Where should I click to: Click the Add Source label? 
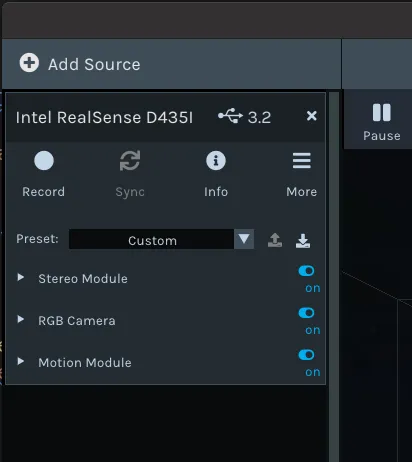coord(94,64)
